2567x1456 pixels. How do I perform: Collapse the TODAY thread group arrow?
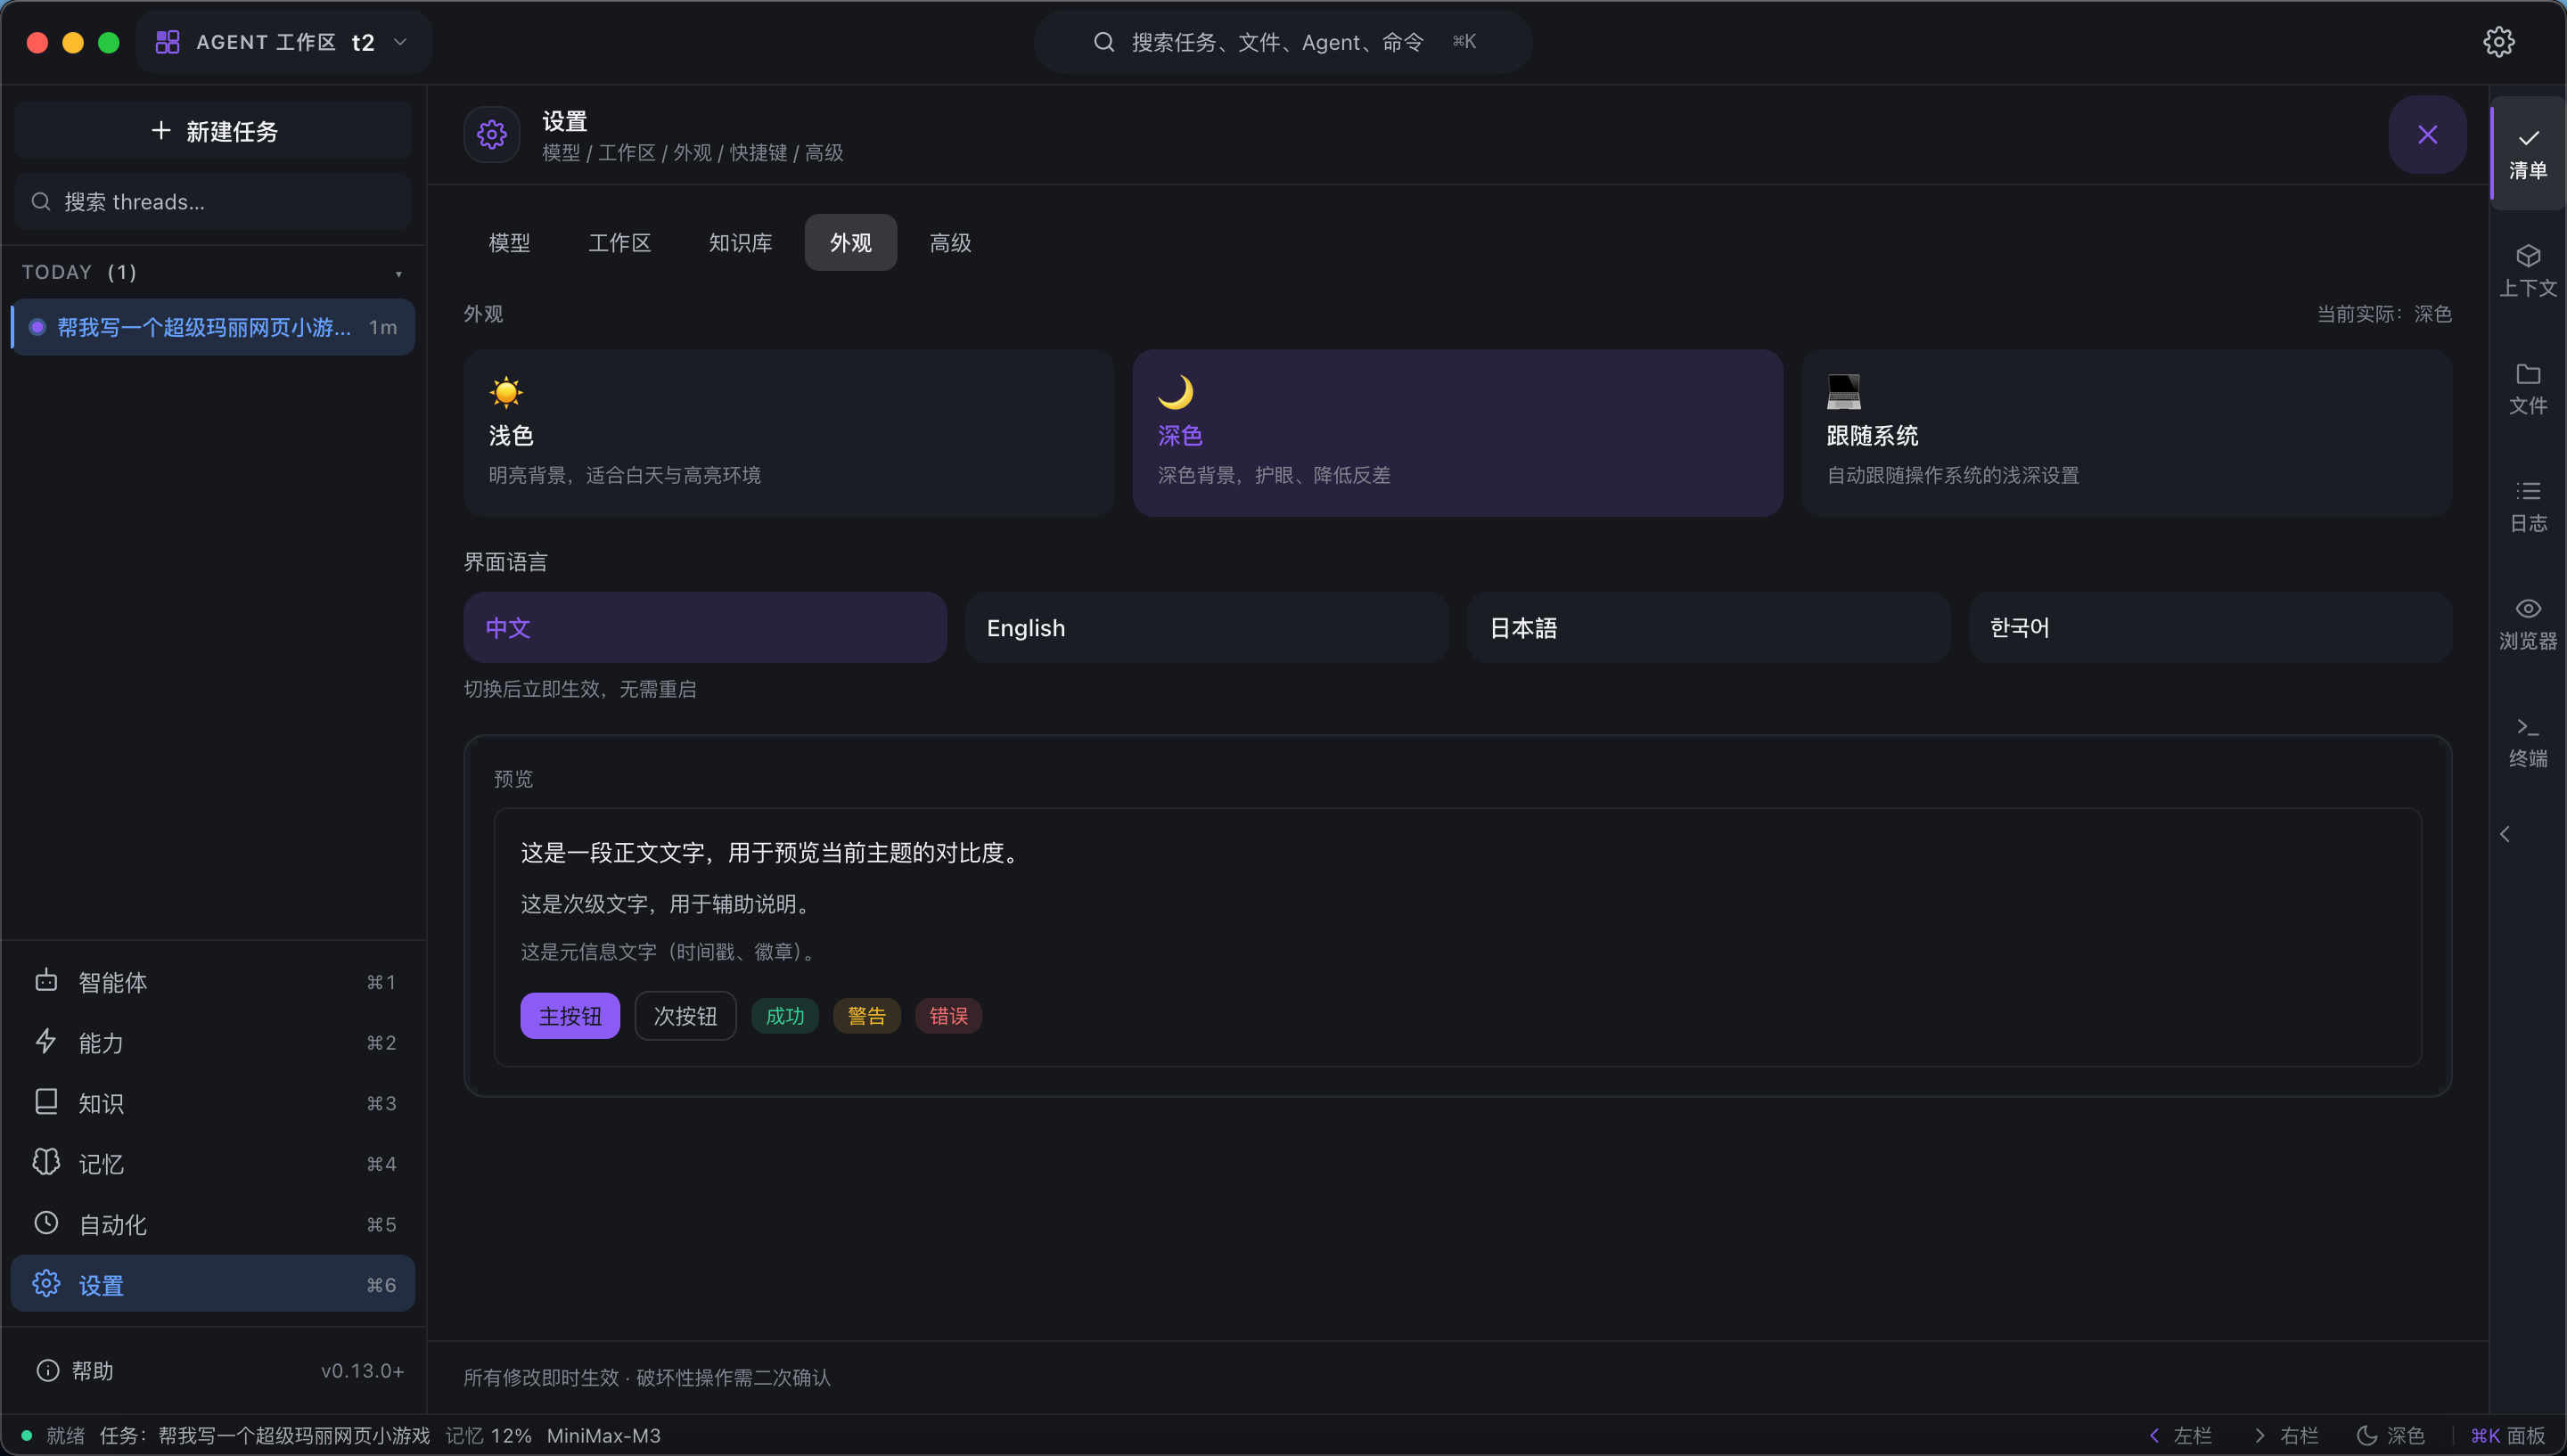(399, 274)
